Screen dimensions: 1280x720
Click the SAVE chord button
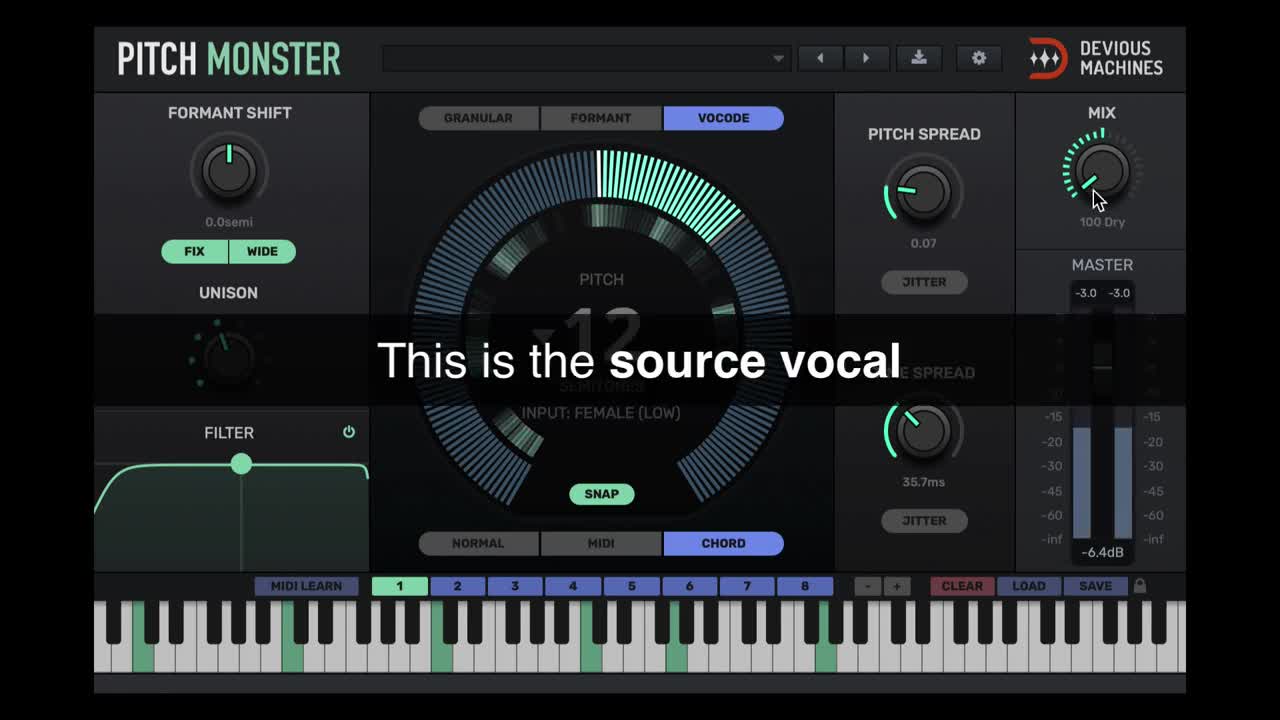1095,586
